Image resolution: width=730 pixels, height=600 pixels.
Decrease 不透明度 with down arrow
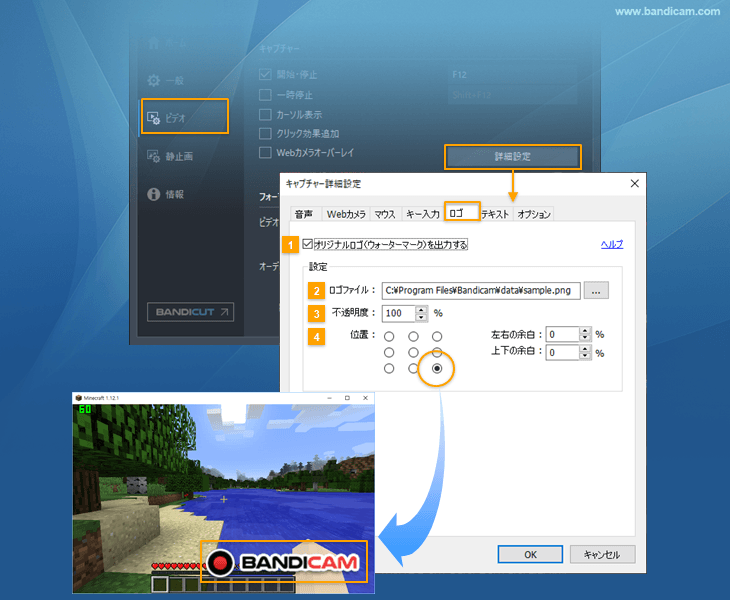pyautogui.click(x=421, y=317)
